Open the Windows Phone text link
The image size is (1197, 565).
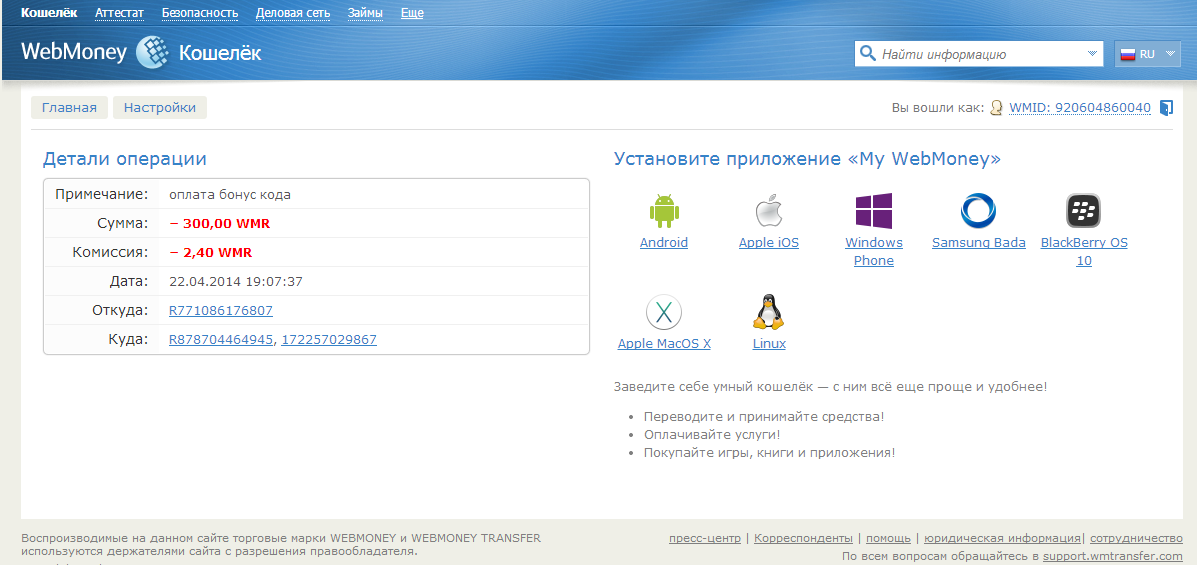[x=873, y=252]
